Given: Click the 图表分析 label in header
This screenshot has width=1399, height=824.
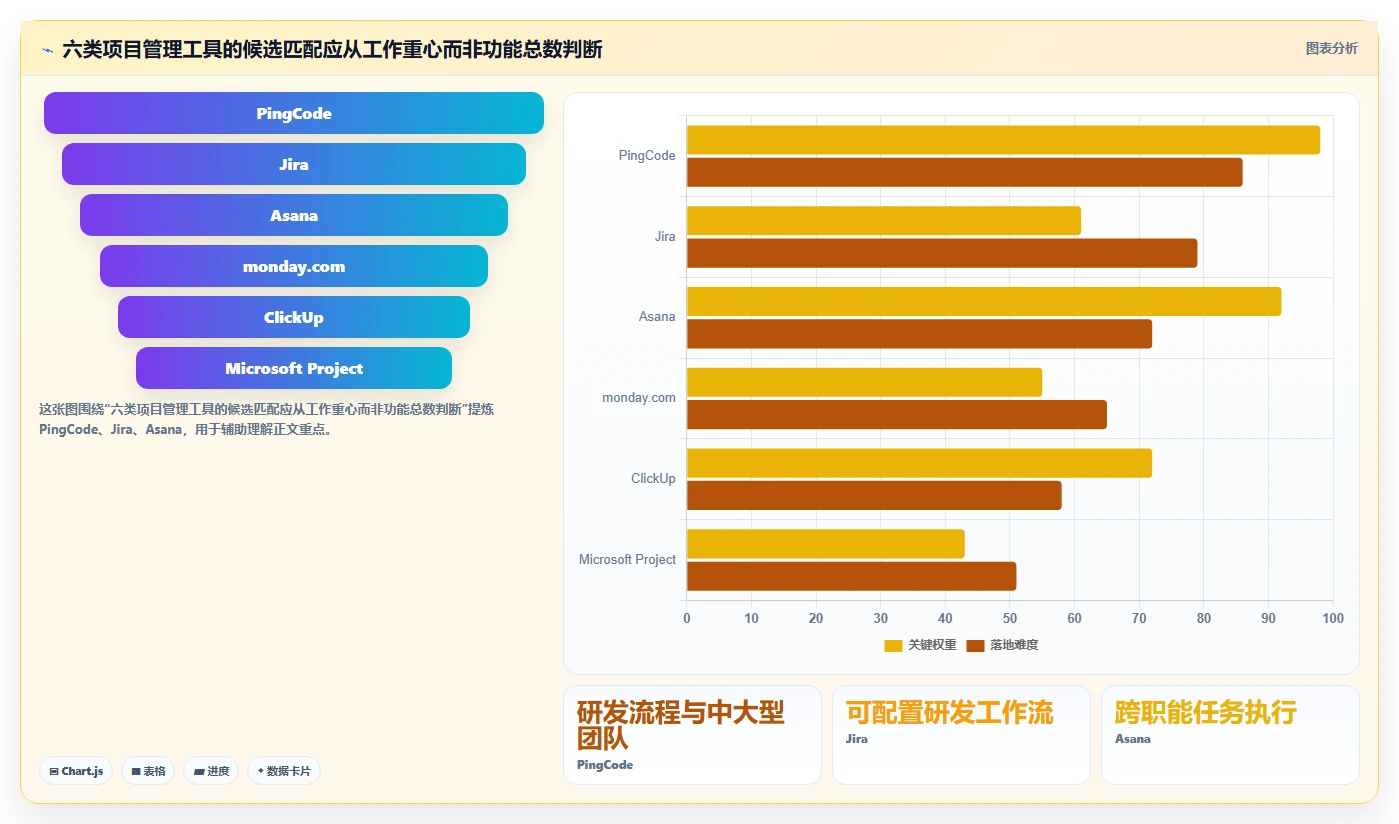Looking at the screenshot, I should pyautogui.click(x=1331, y=48).
